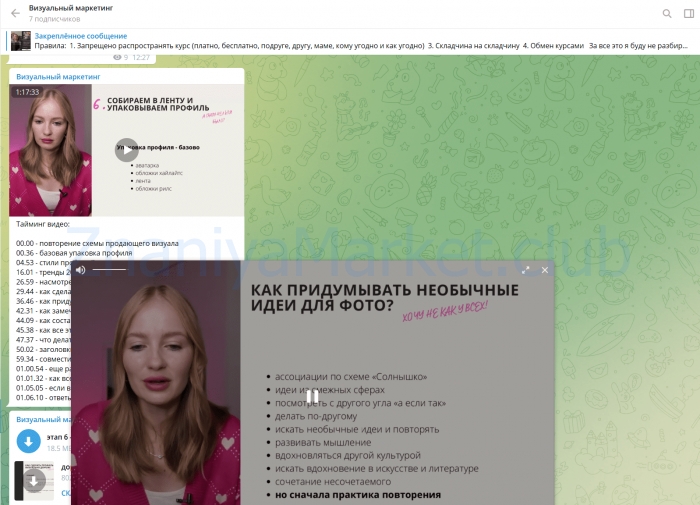The width and height of the screenshot is (700, 505).
Task: Click the '01.01.32' timing line
Action: [43, 379]
